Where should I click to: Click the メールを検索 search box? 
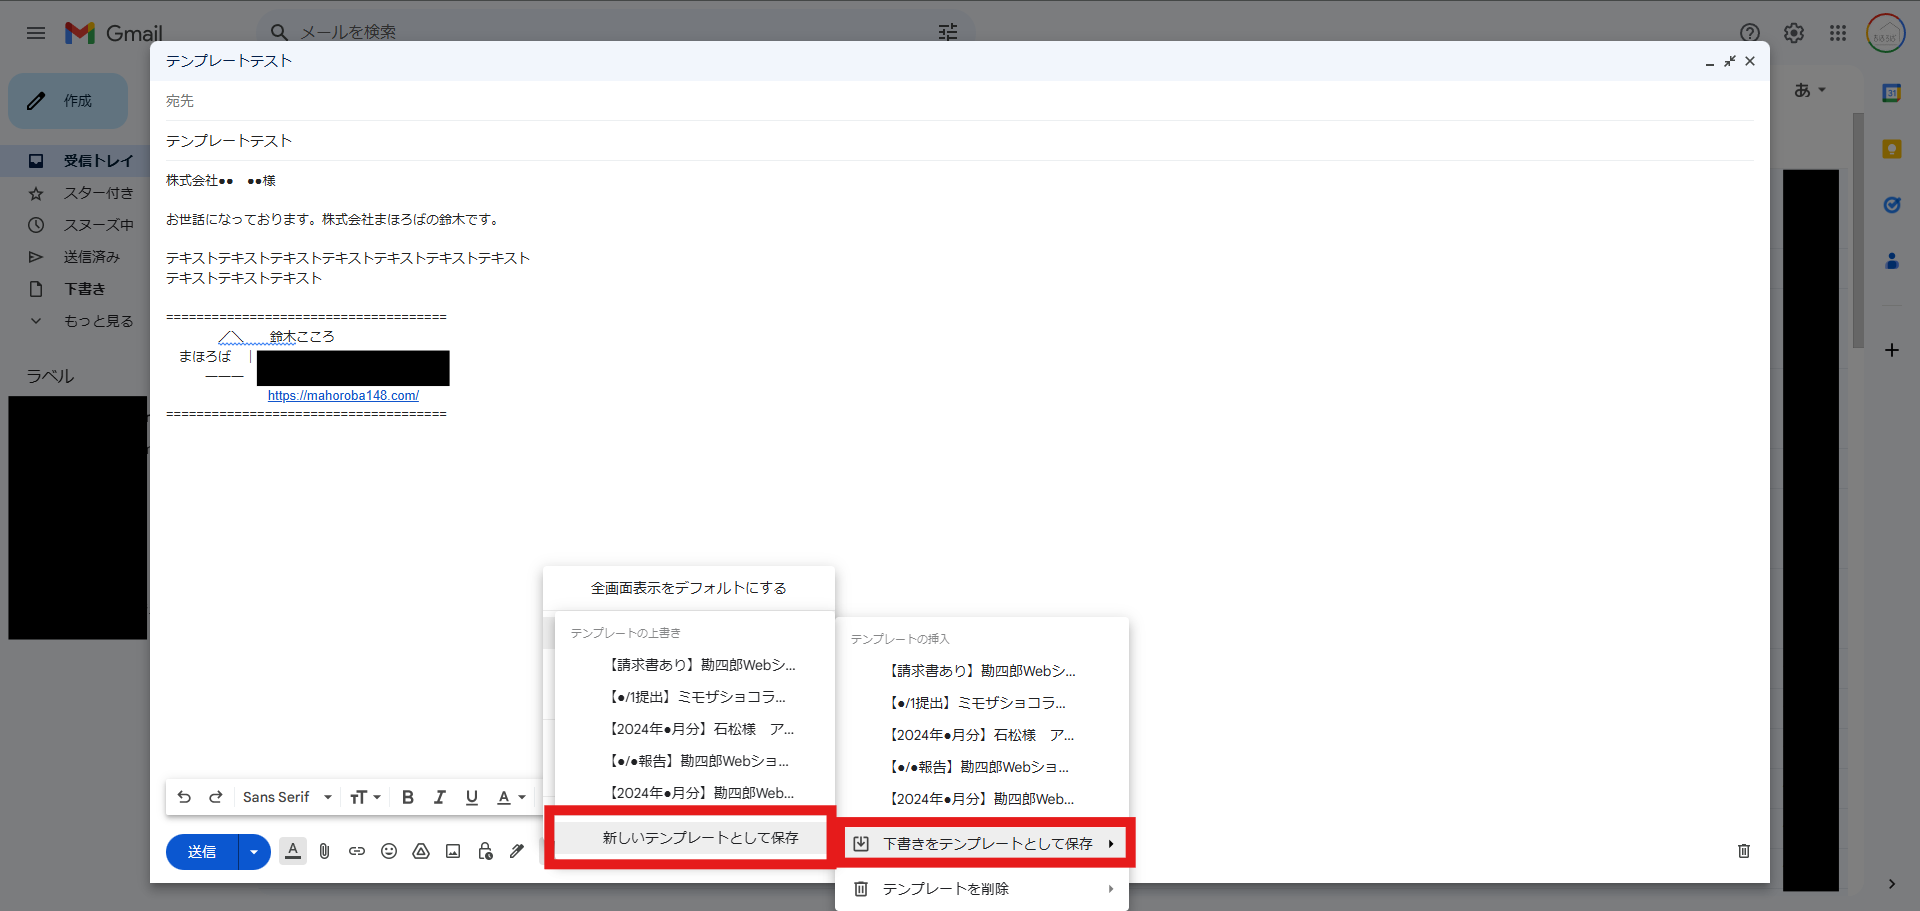click(x=615, y=32)
